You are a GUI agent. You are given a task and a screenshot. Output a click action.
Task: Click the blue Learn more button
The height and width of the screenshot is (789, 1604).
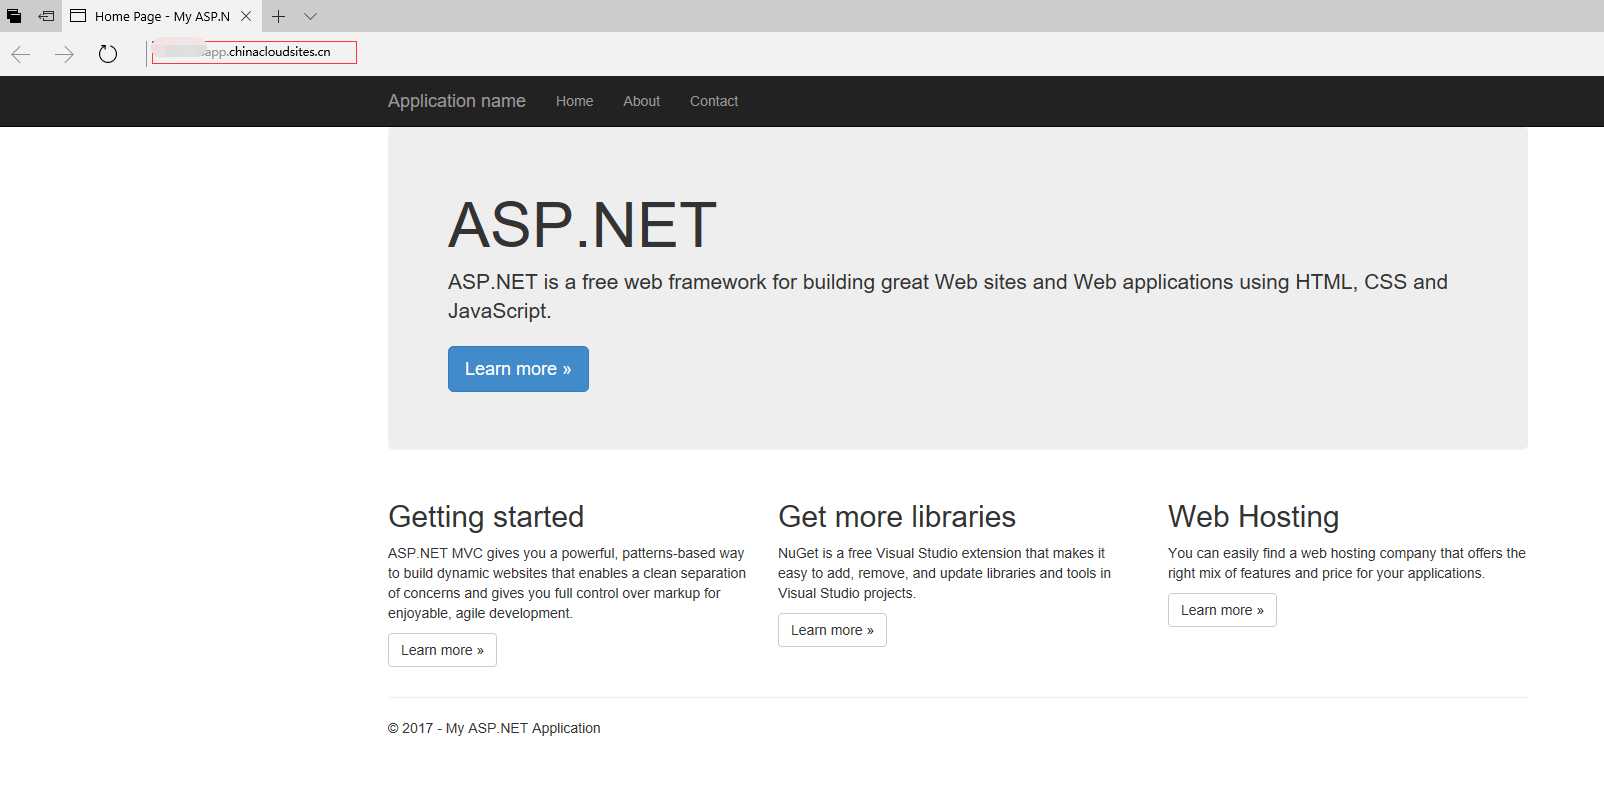click(x=518, y=369)
